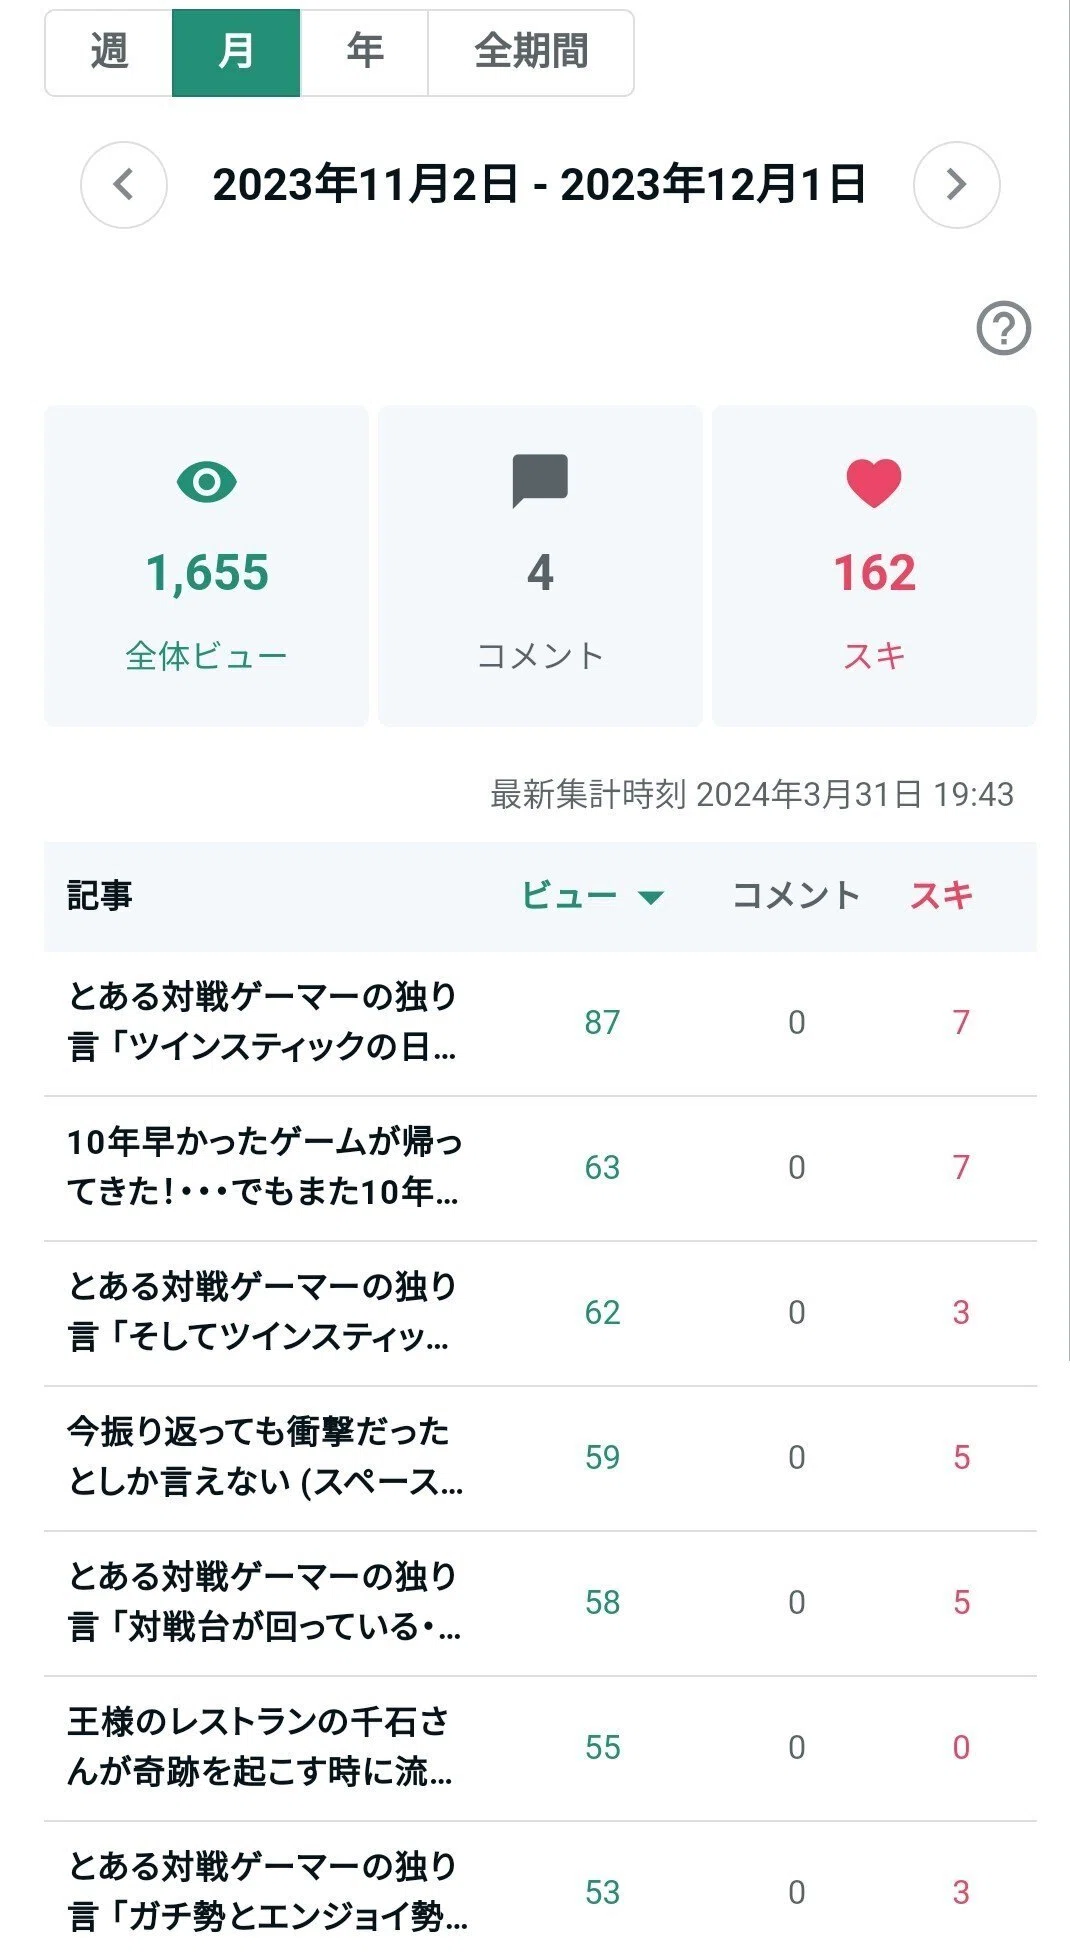Viewport: 1070px width, 1957px height.
Task: Click the heart icon above スキ
Action: (x=874, y=483)
